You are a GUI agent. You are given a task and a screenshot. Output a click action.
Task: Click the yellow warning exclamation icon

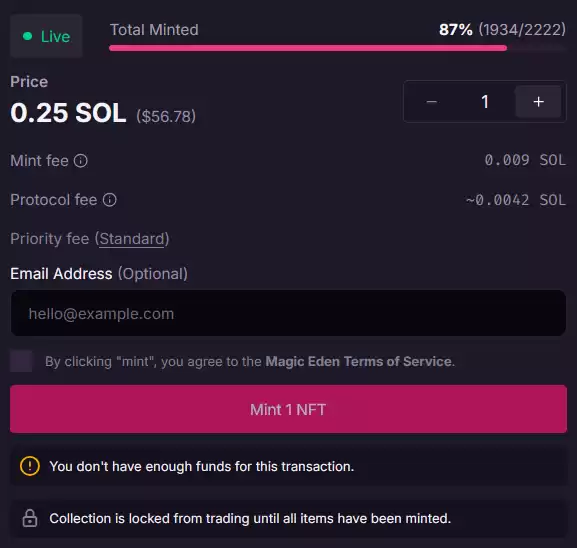pyautogui.click(x=30, y=466)
